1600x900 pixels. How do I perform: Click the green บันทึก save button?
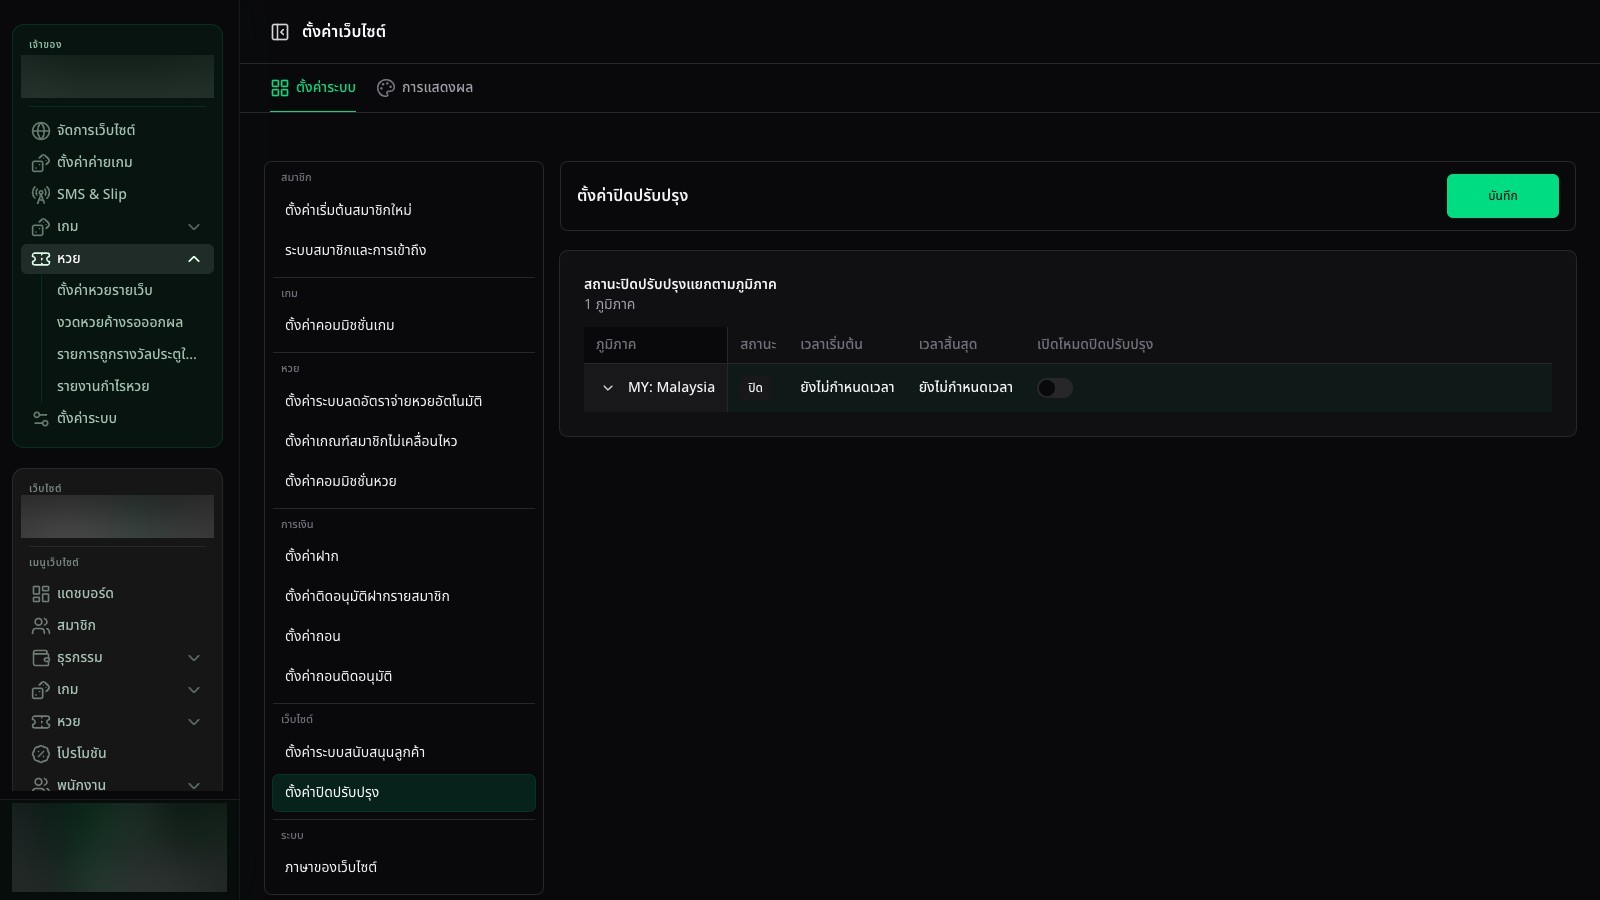pos(1502,196)
